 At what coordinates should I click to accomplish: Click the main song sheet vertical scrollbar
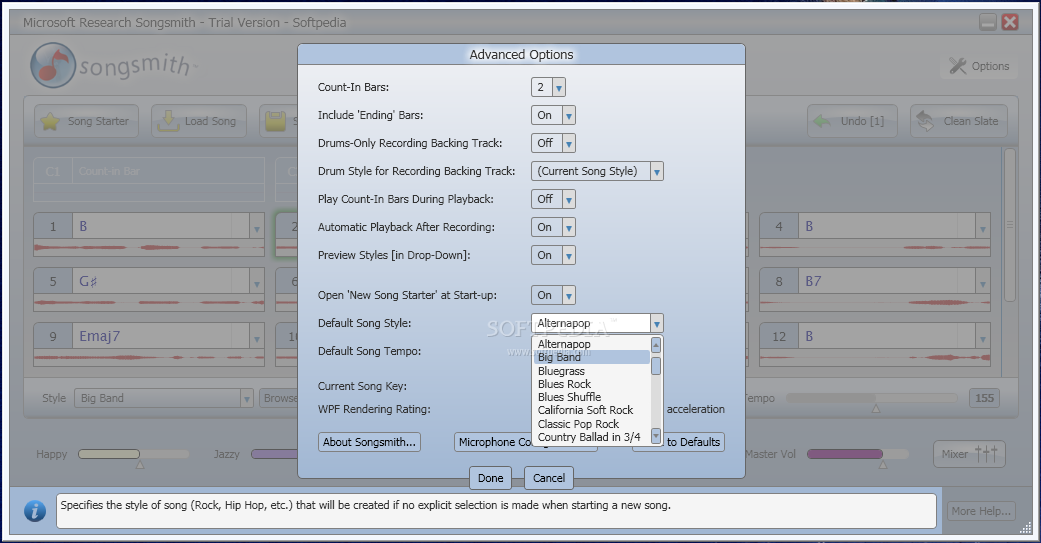(1009, 224)
